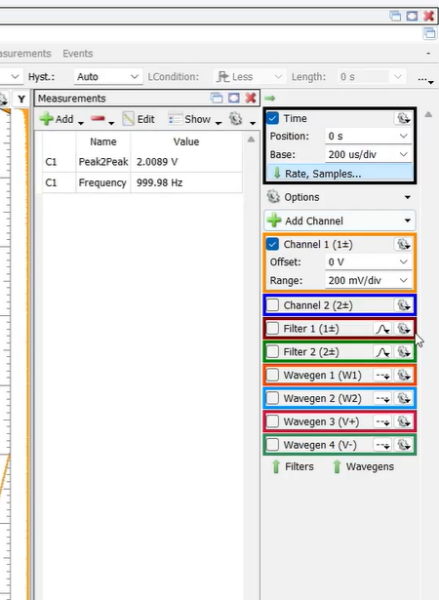Open Wavegen 3 gear settings icon
Image resolution: width=439 pixels, height=600 pixels.
[404, 422]
